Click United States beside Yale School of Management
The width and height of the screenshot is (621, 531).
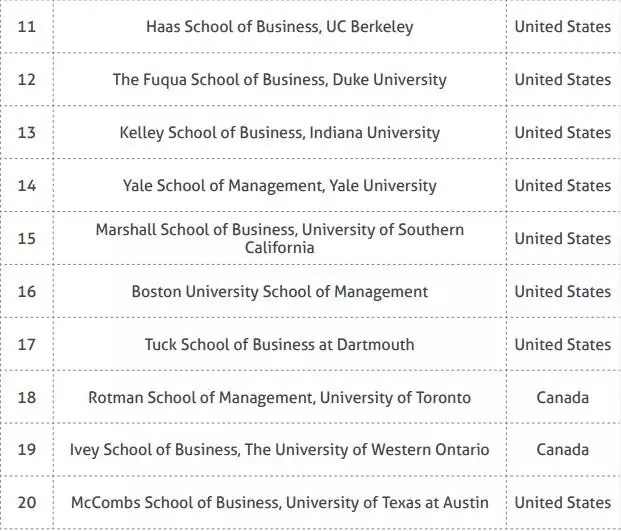tap(562, 186)
